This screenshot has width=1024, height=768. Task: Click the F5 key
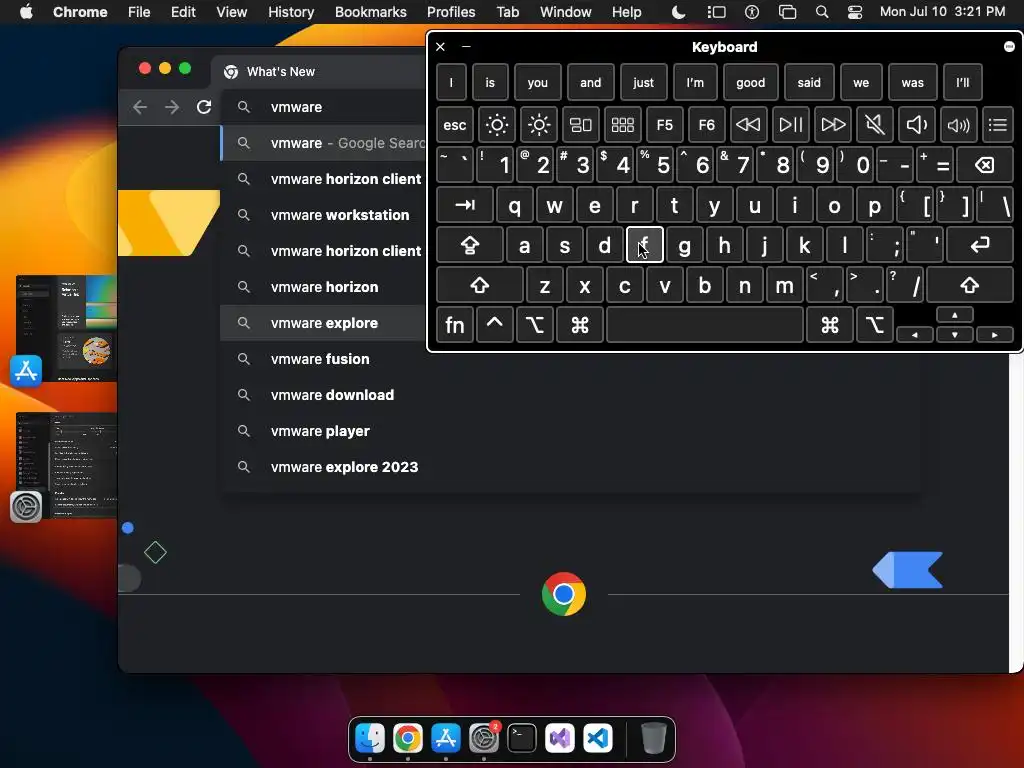(x=664, y=124)
